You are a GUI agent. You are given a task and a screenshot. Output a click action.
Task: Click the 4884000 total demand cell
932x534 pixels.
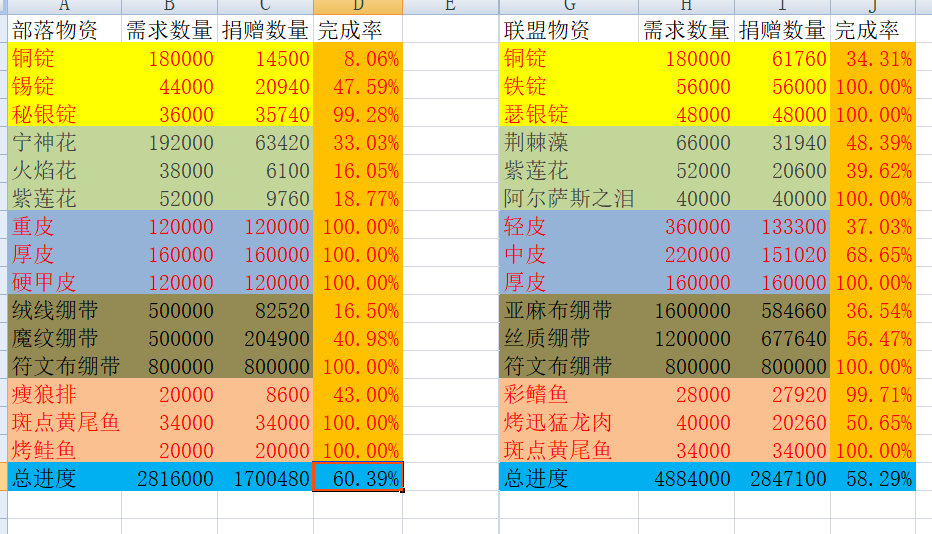pos(685,478)
